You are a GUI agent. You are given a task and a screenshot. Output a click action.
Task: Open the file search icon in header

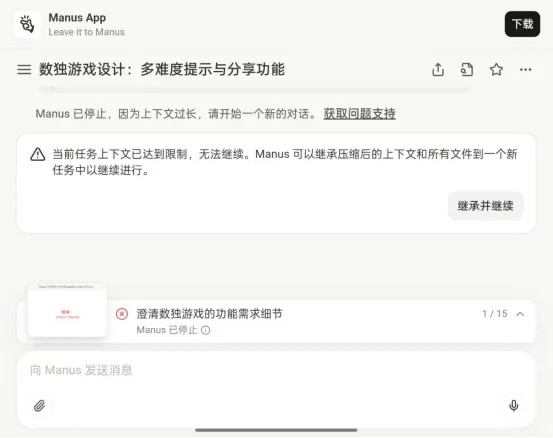click(x=467, y=69)
